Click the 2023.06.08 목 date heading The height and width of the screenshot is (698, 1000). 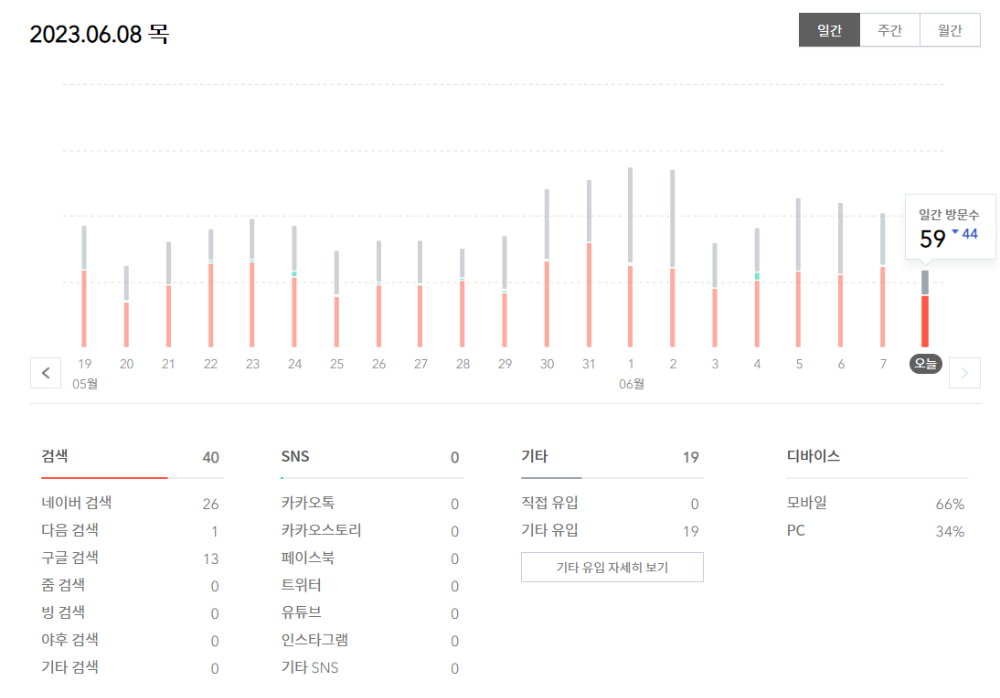pos(99,34)
